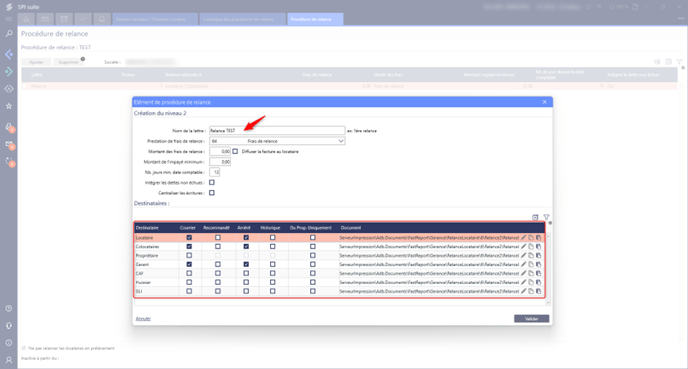
Task: Click the Supprimer button
Action: point(68,62)
